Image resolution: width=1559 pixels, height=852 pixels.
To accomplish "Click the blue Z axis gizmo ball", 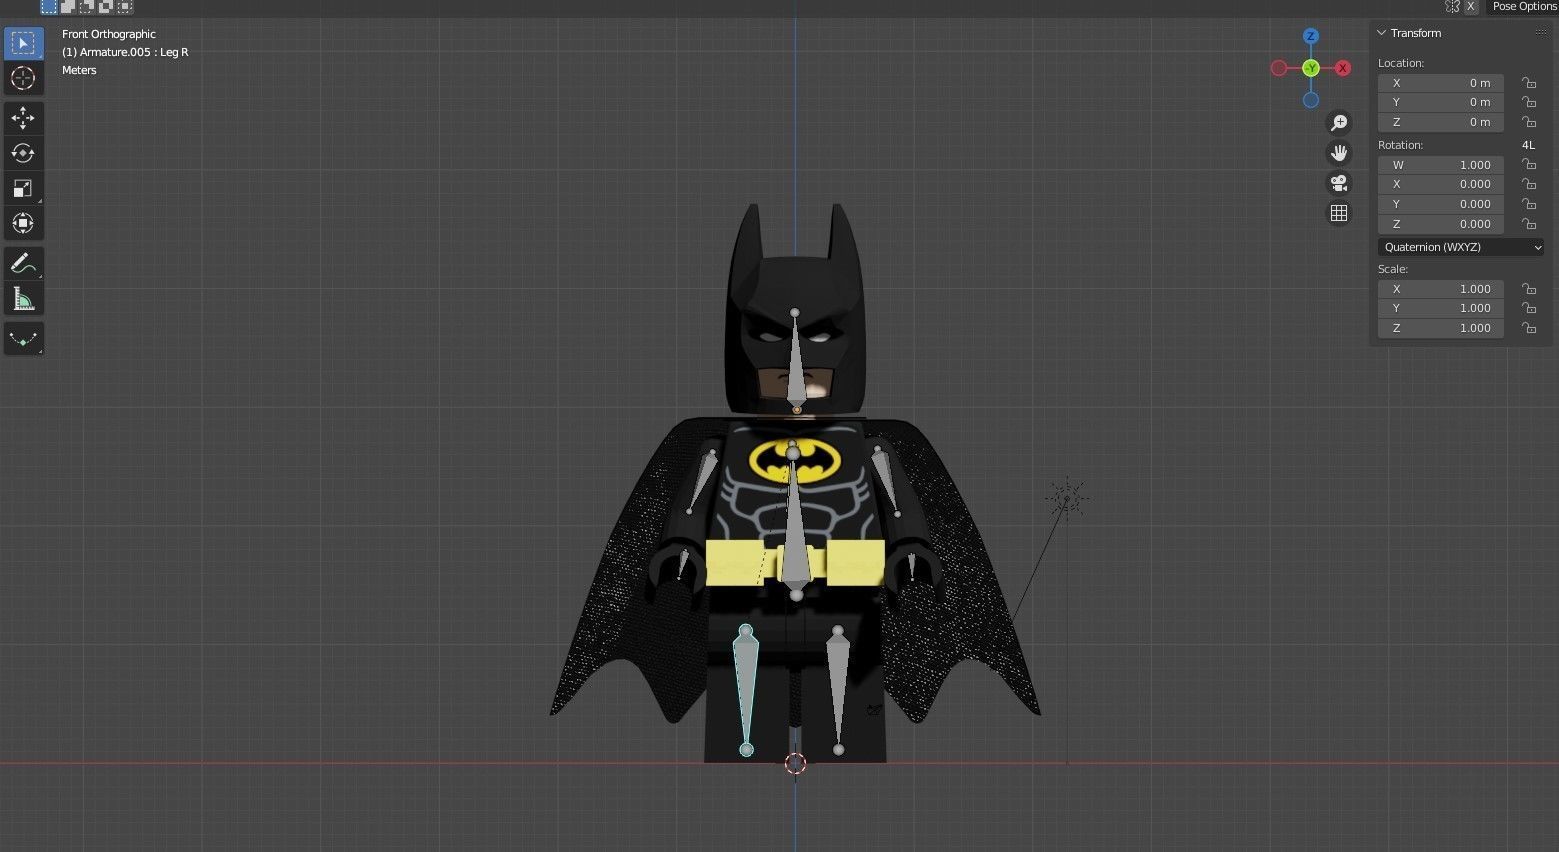I will pyautogui.click(x=1311, y=36).
